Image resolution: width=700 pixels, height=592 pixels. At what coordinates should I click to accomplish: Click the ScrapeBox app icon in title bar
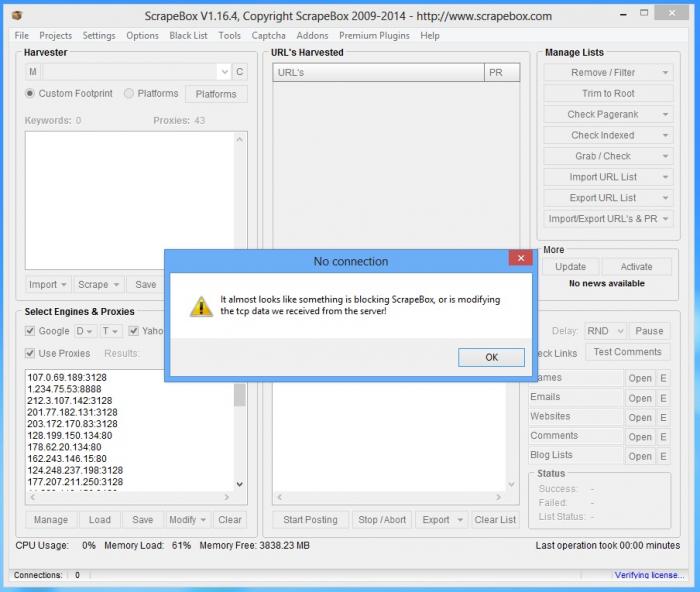click(17, 16)
